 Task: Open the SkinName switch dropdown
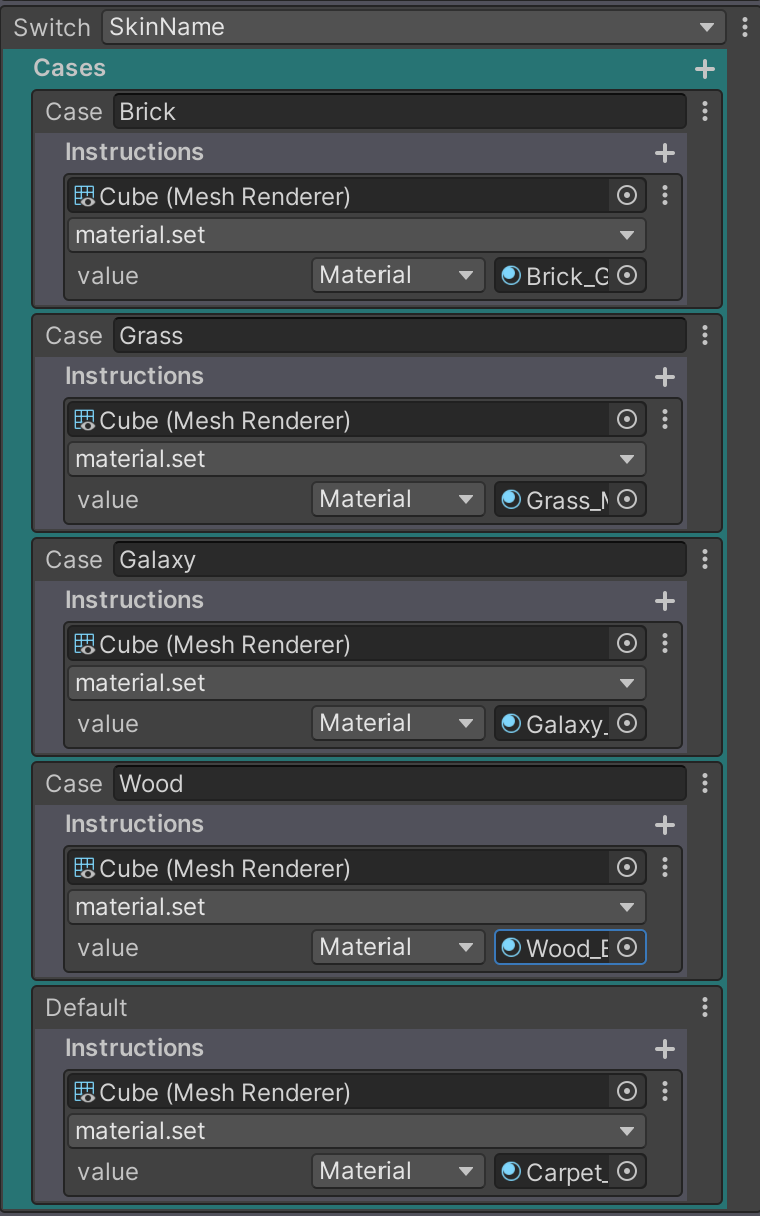click(412, 28)
